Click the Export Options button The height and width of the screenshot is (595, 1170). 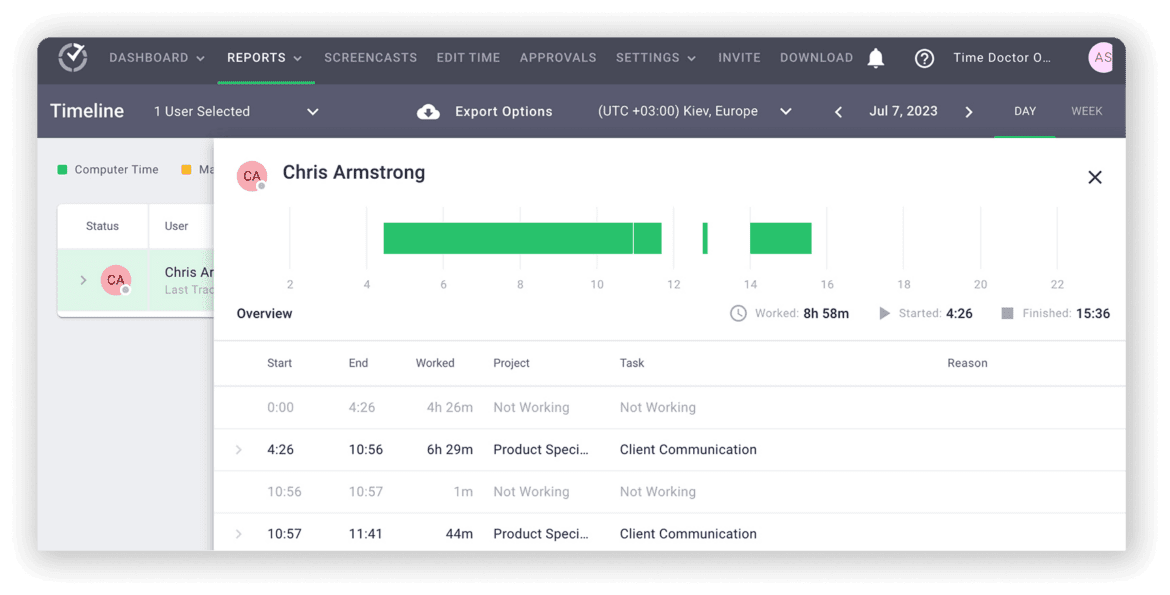(503, 111)
